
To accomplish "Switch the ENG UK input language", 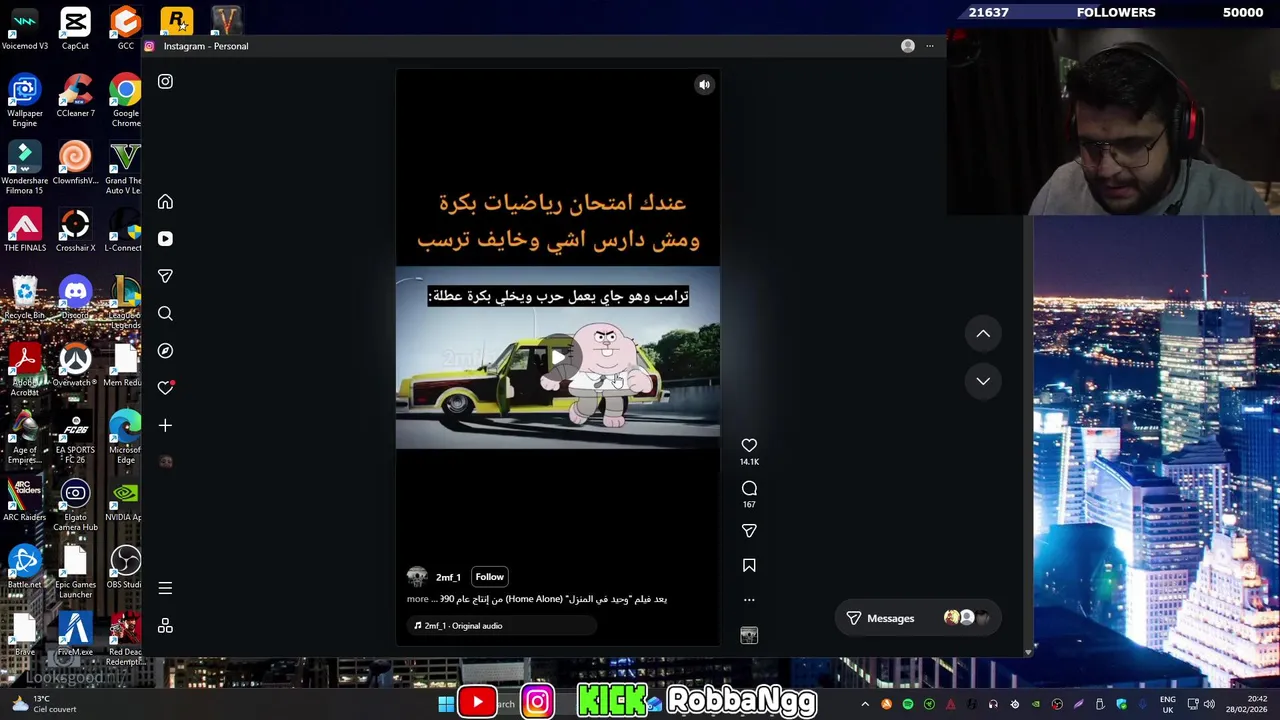I will click(1167, 705).
